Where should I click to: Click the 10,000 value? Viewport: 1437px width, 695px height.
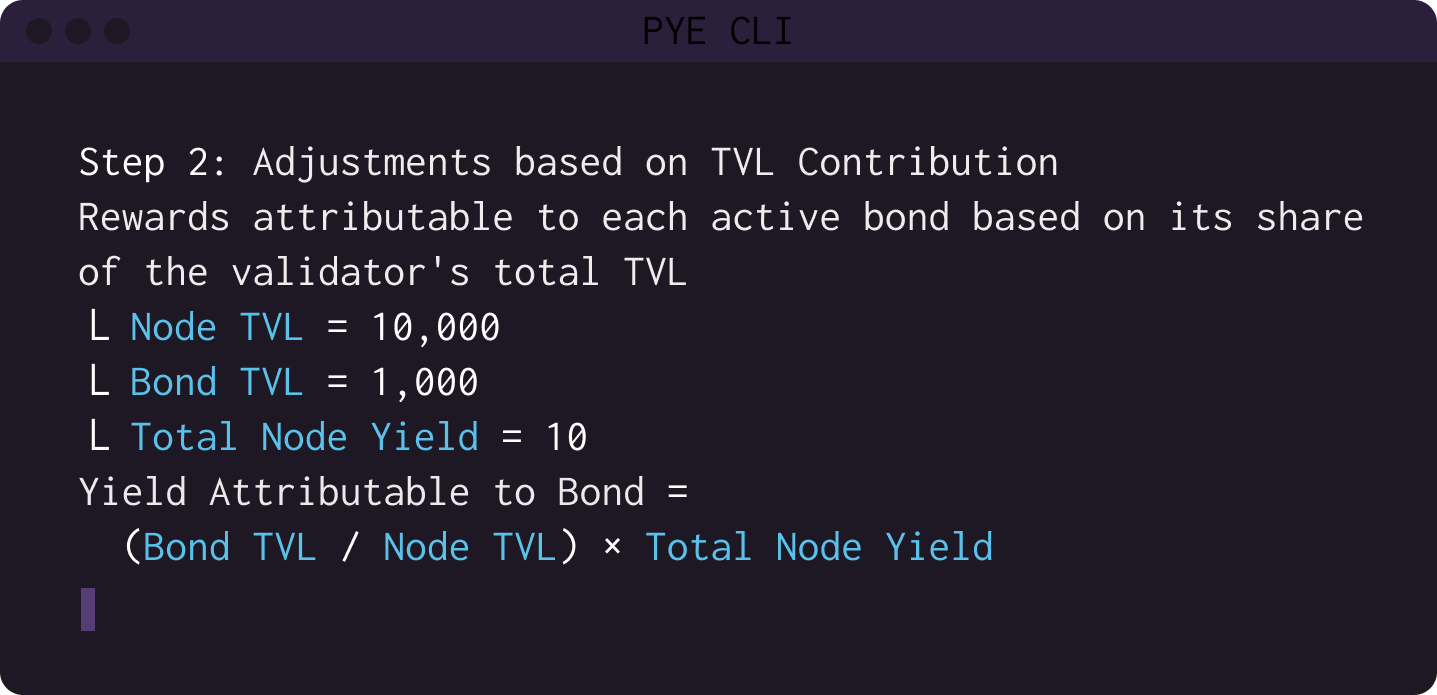click(435, 328)
